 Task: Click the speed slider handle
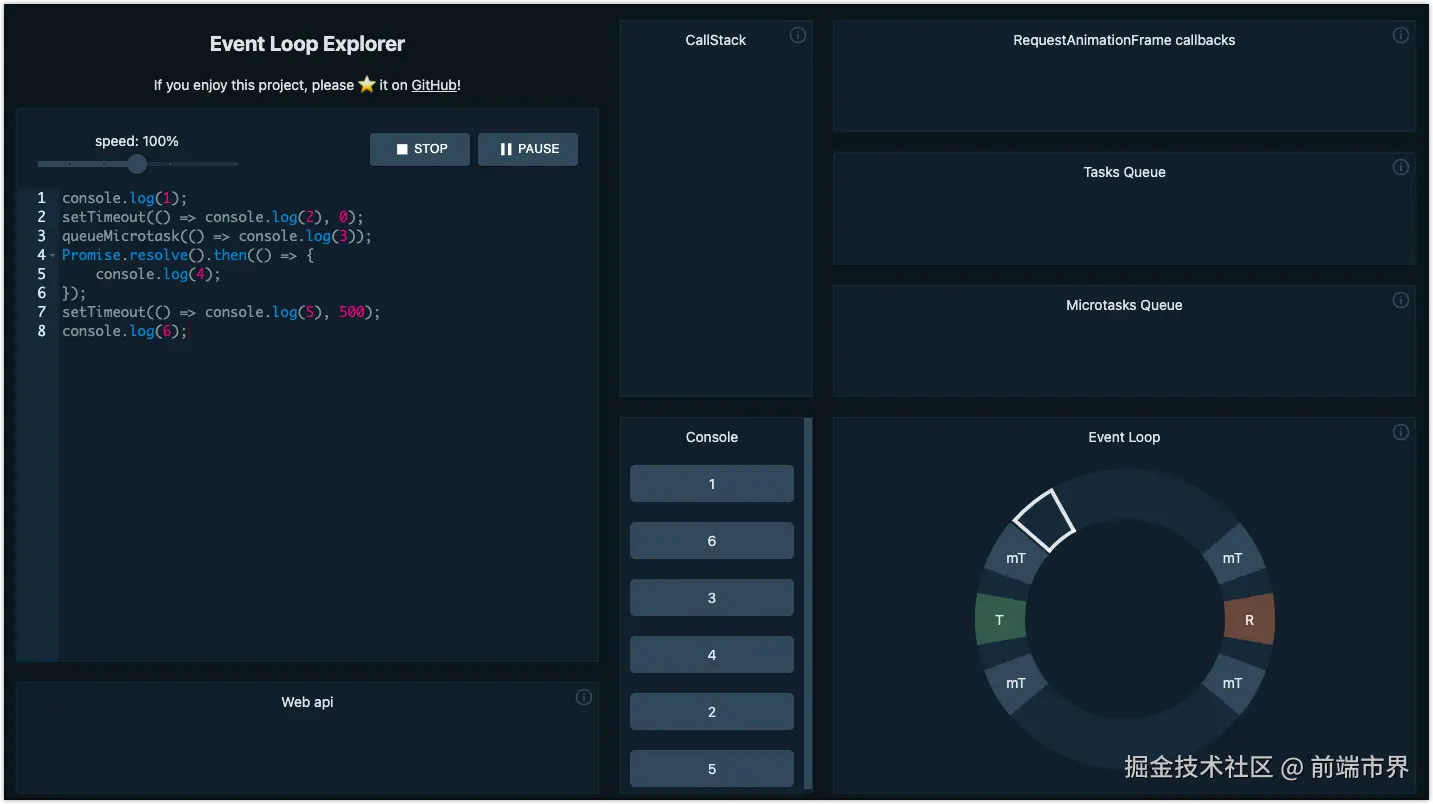click(137, 164)
